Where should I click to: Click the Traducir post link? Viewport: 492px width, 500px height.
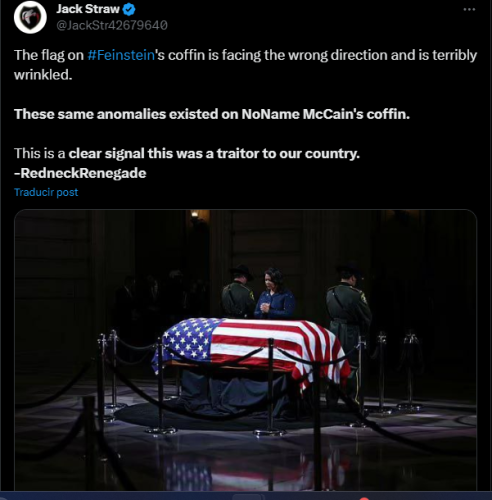click(x=46, y=192)
